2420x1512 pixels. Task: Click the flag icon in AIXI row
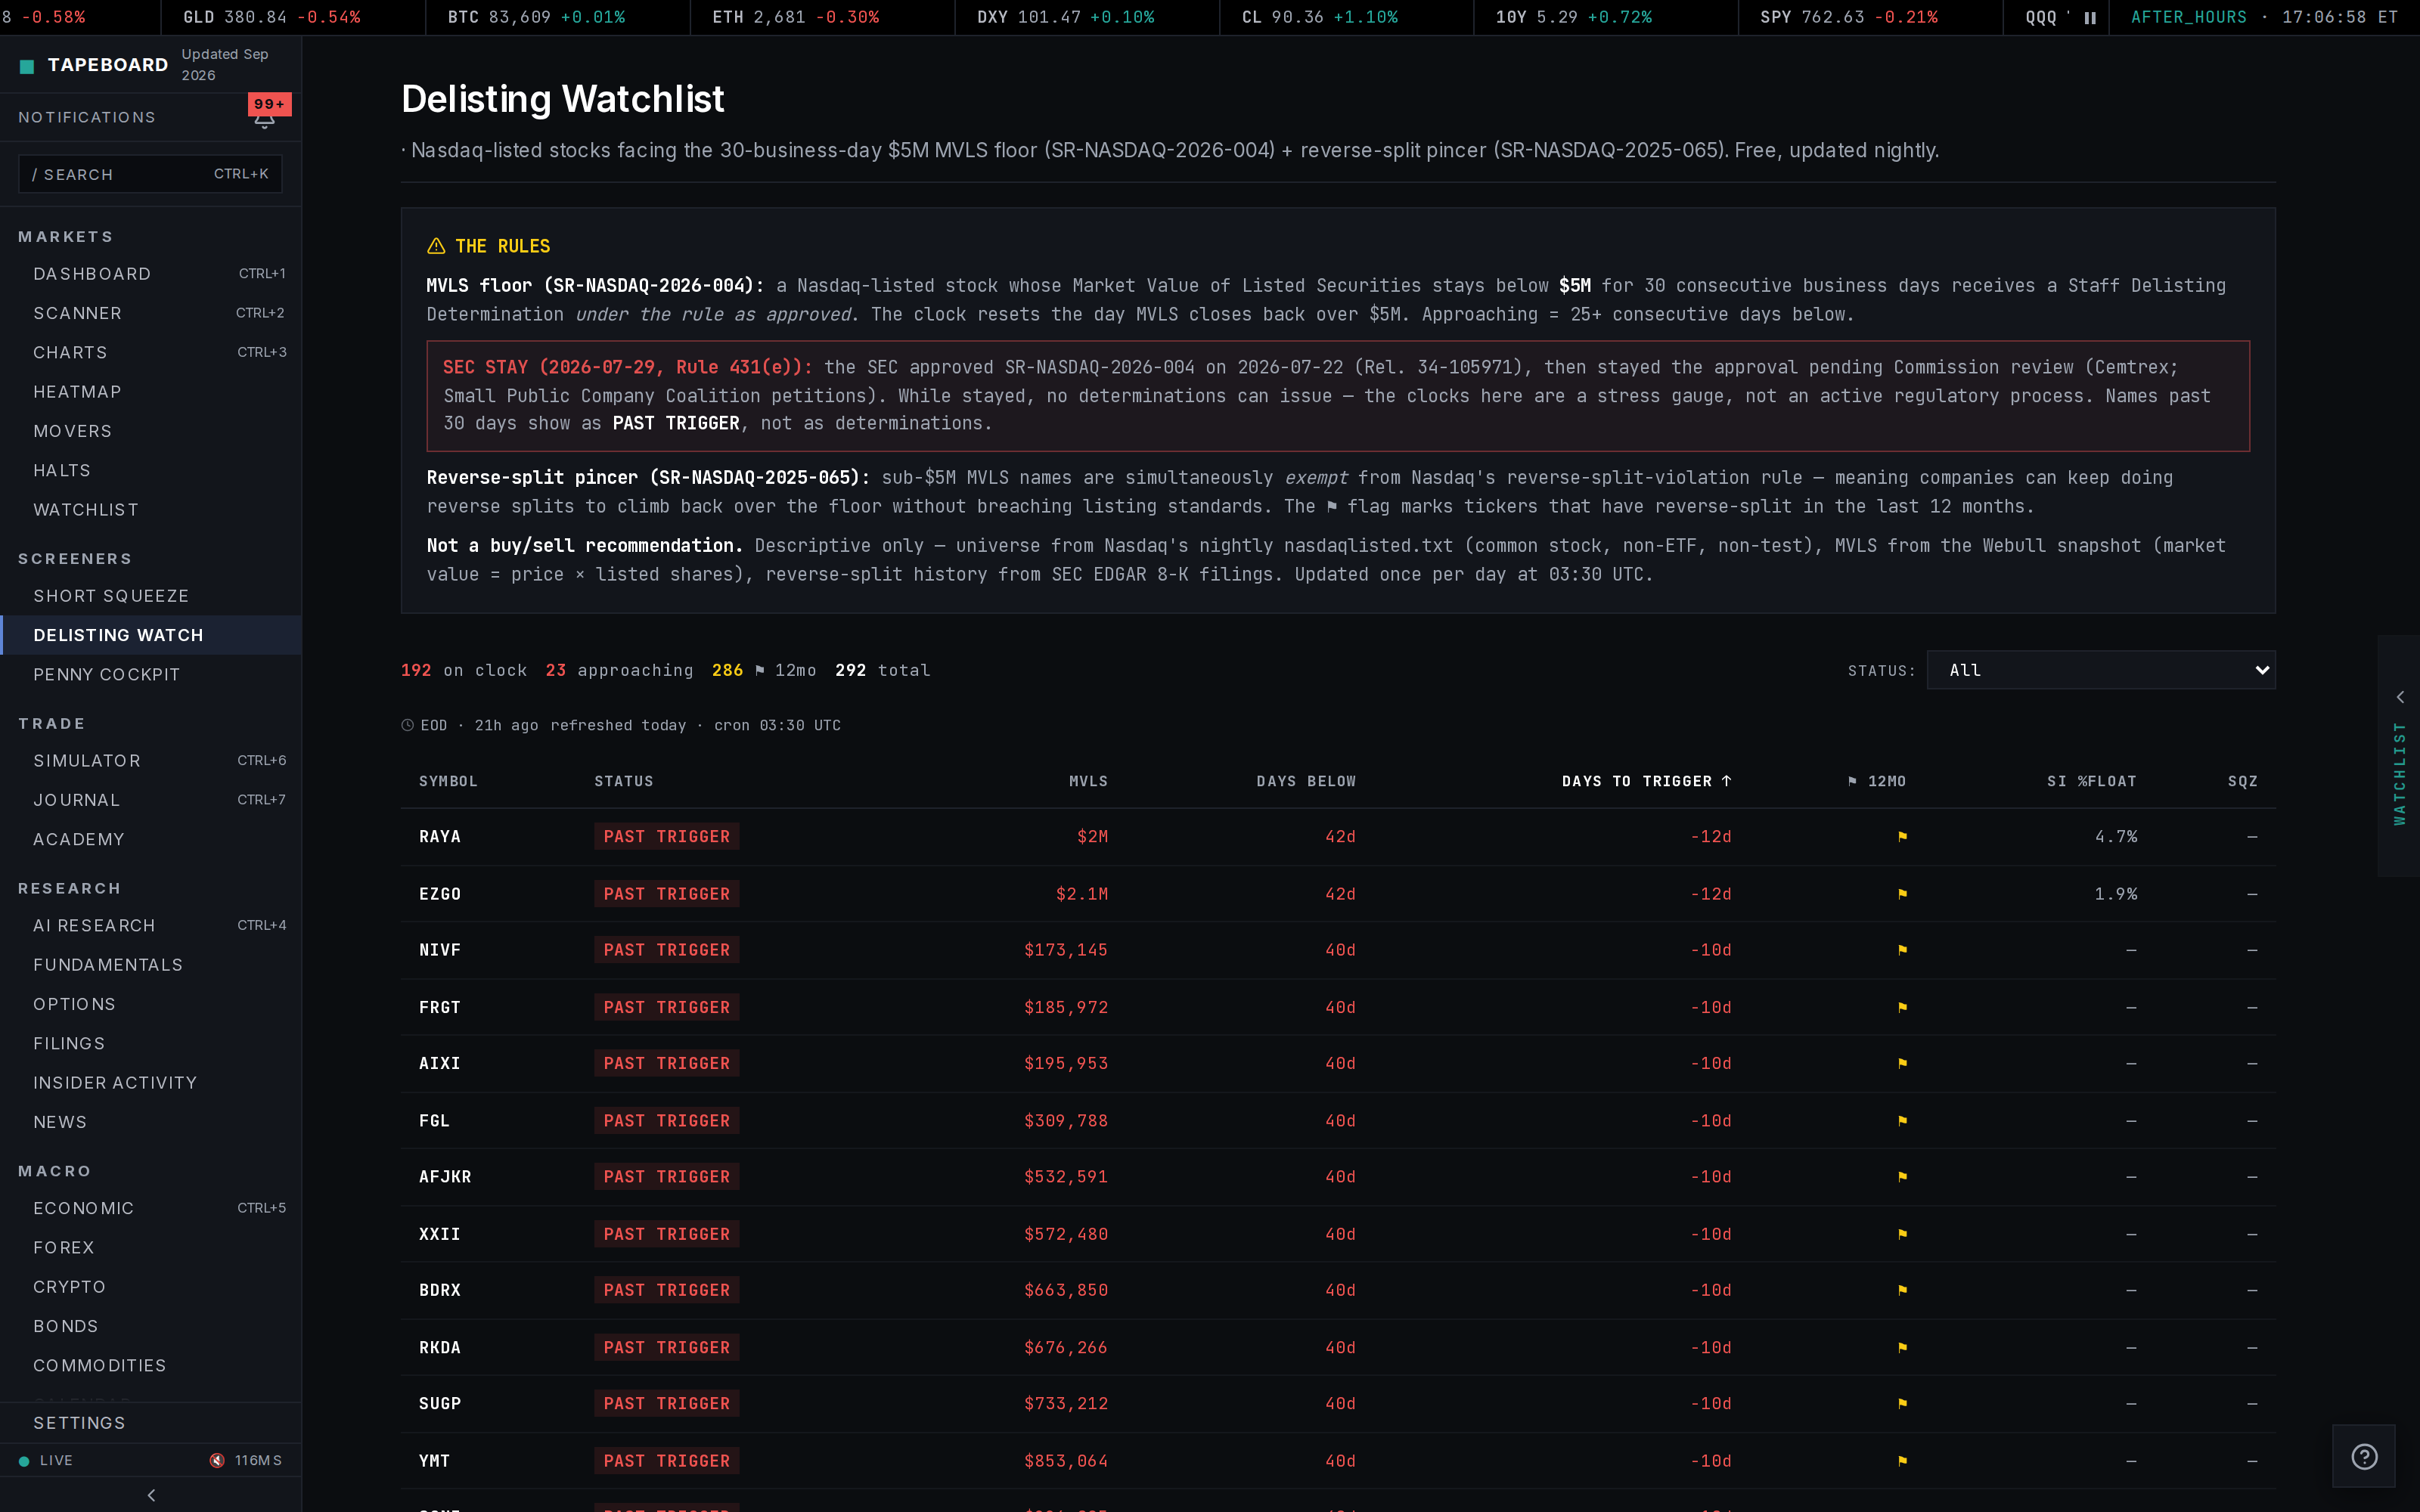point(1902,1063)
